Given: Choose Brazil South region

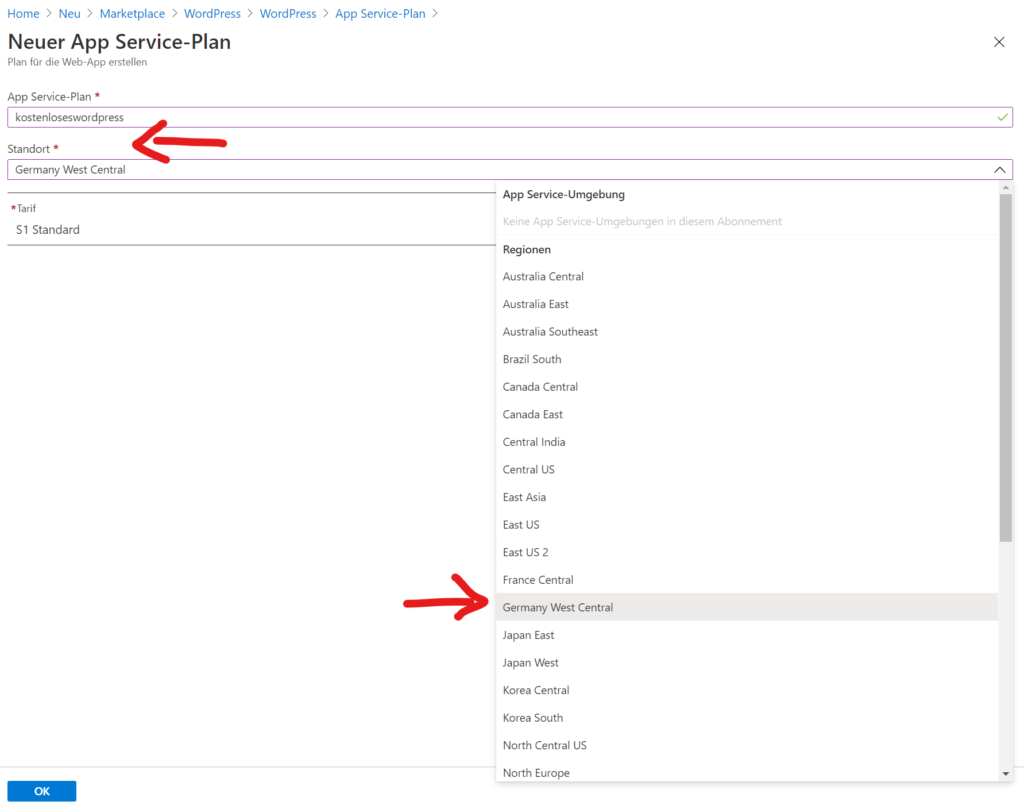Looking at the screenshot, I should (747, 359).
